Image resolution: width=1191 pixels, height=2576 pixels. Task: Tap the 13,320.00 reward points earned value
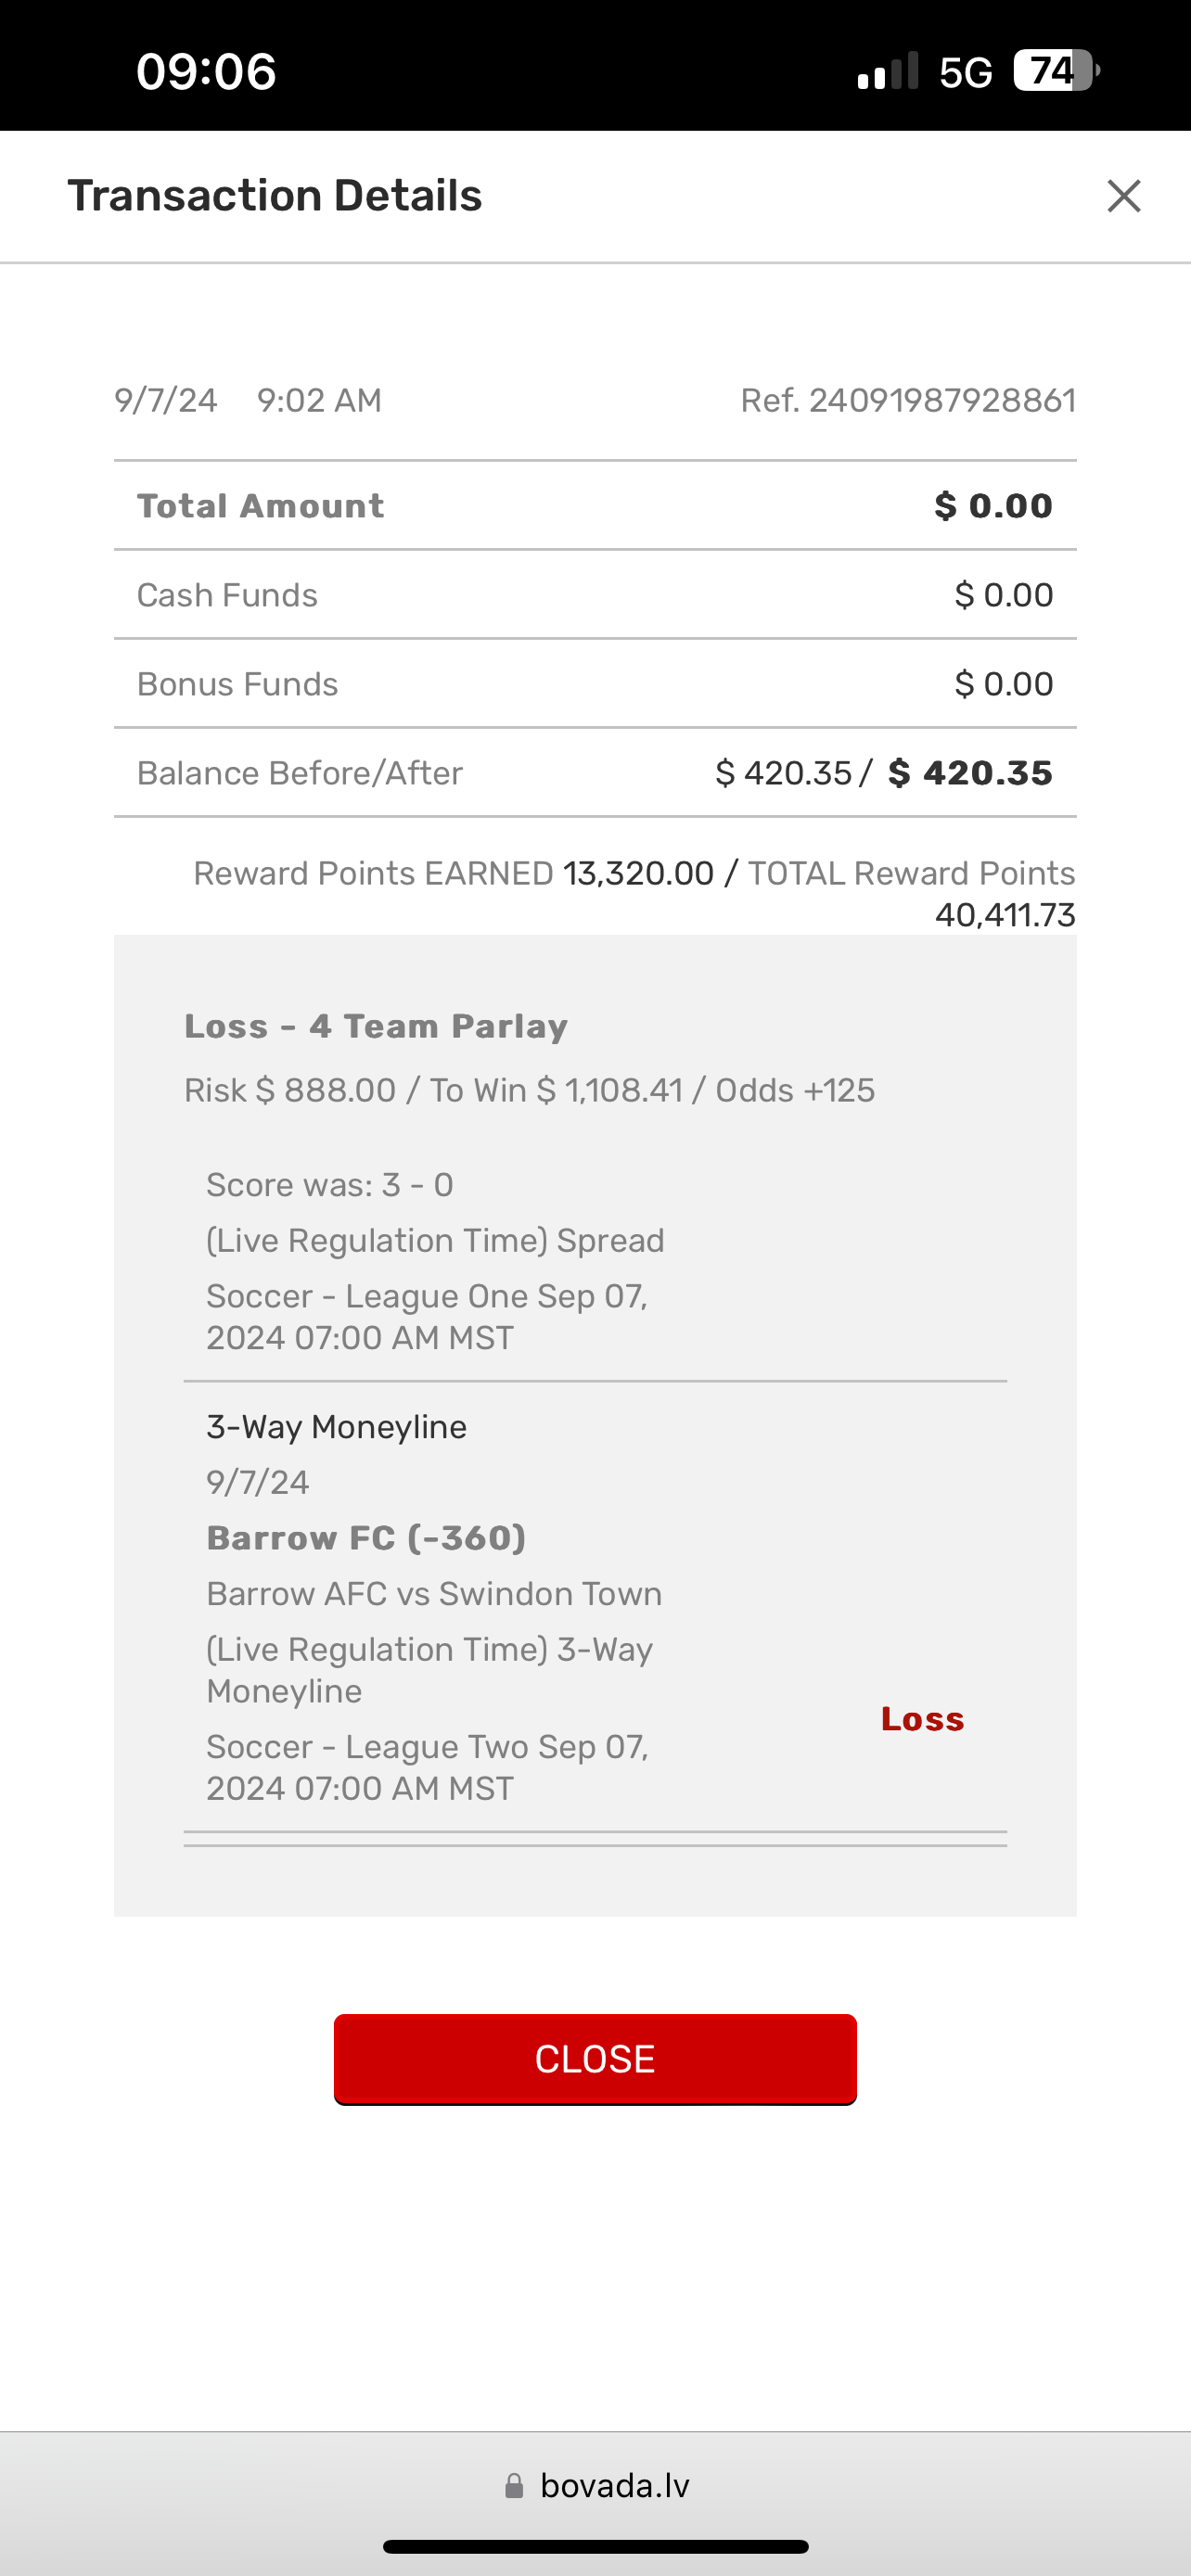[x=638, y=873]
